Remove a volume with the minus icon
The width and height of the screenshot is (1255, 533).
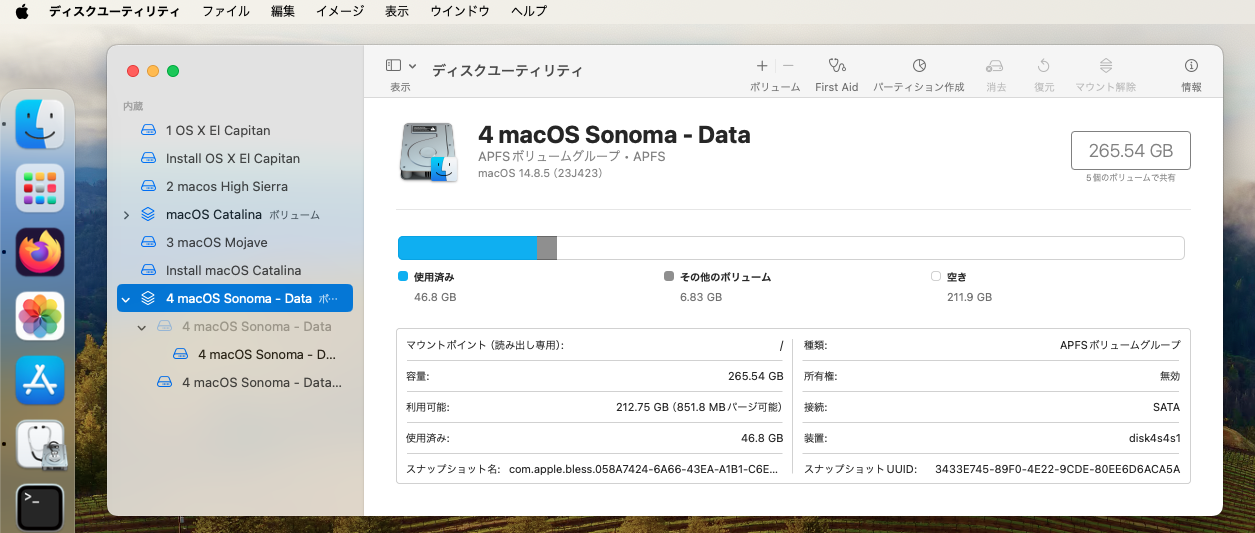pyautogui.click(x=788, y=66)
